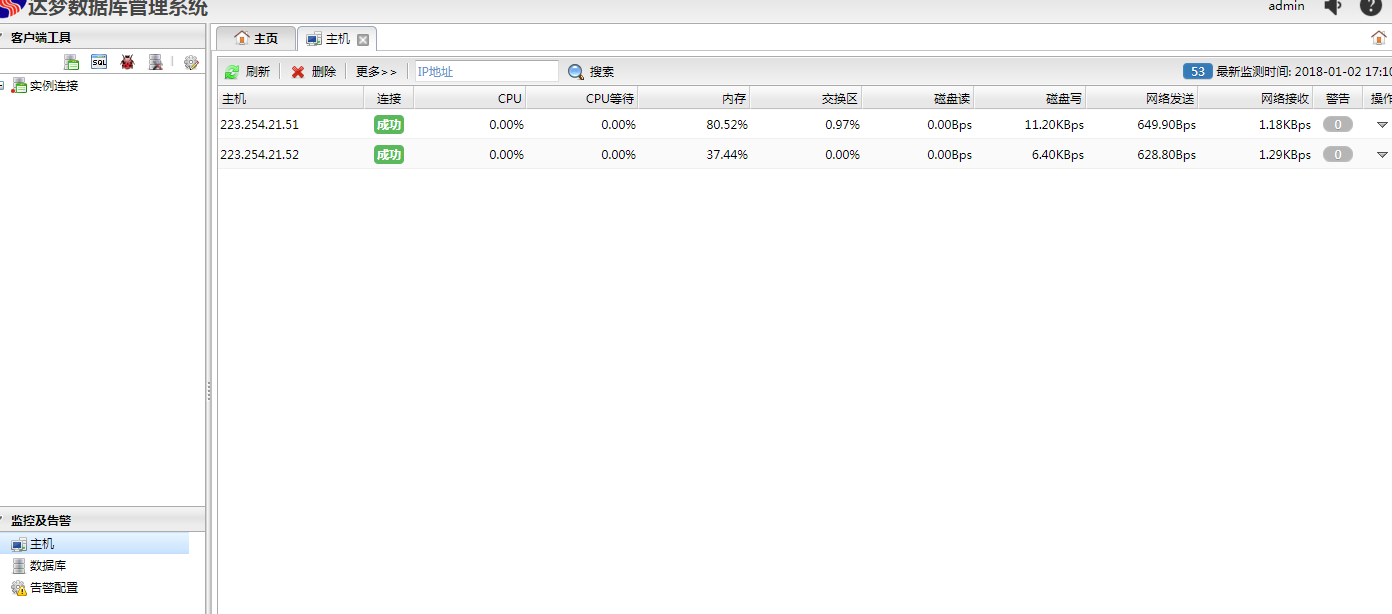Click the alarm count badge for 223.254.21.52

[1338, 155]
